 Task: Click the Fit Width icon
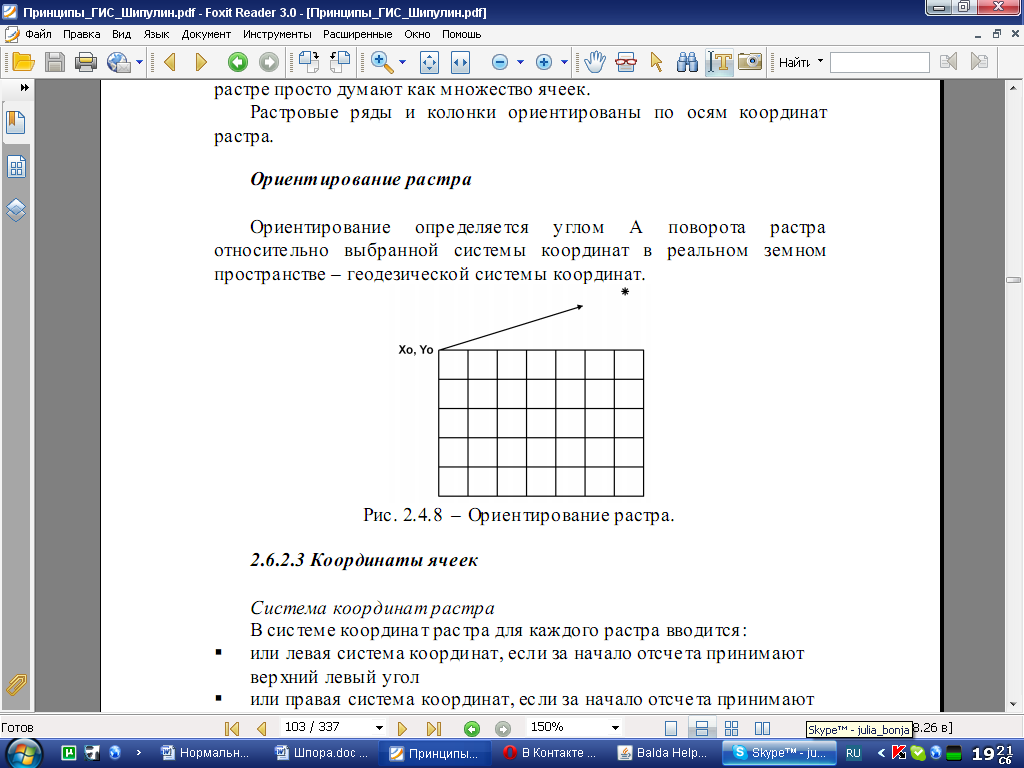460,62
